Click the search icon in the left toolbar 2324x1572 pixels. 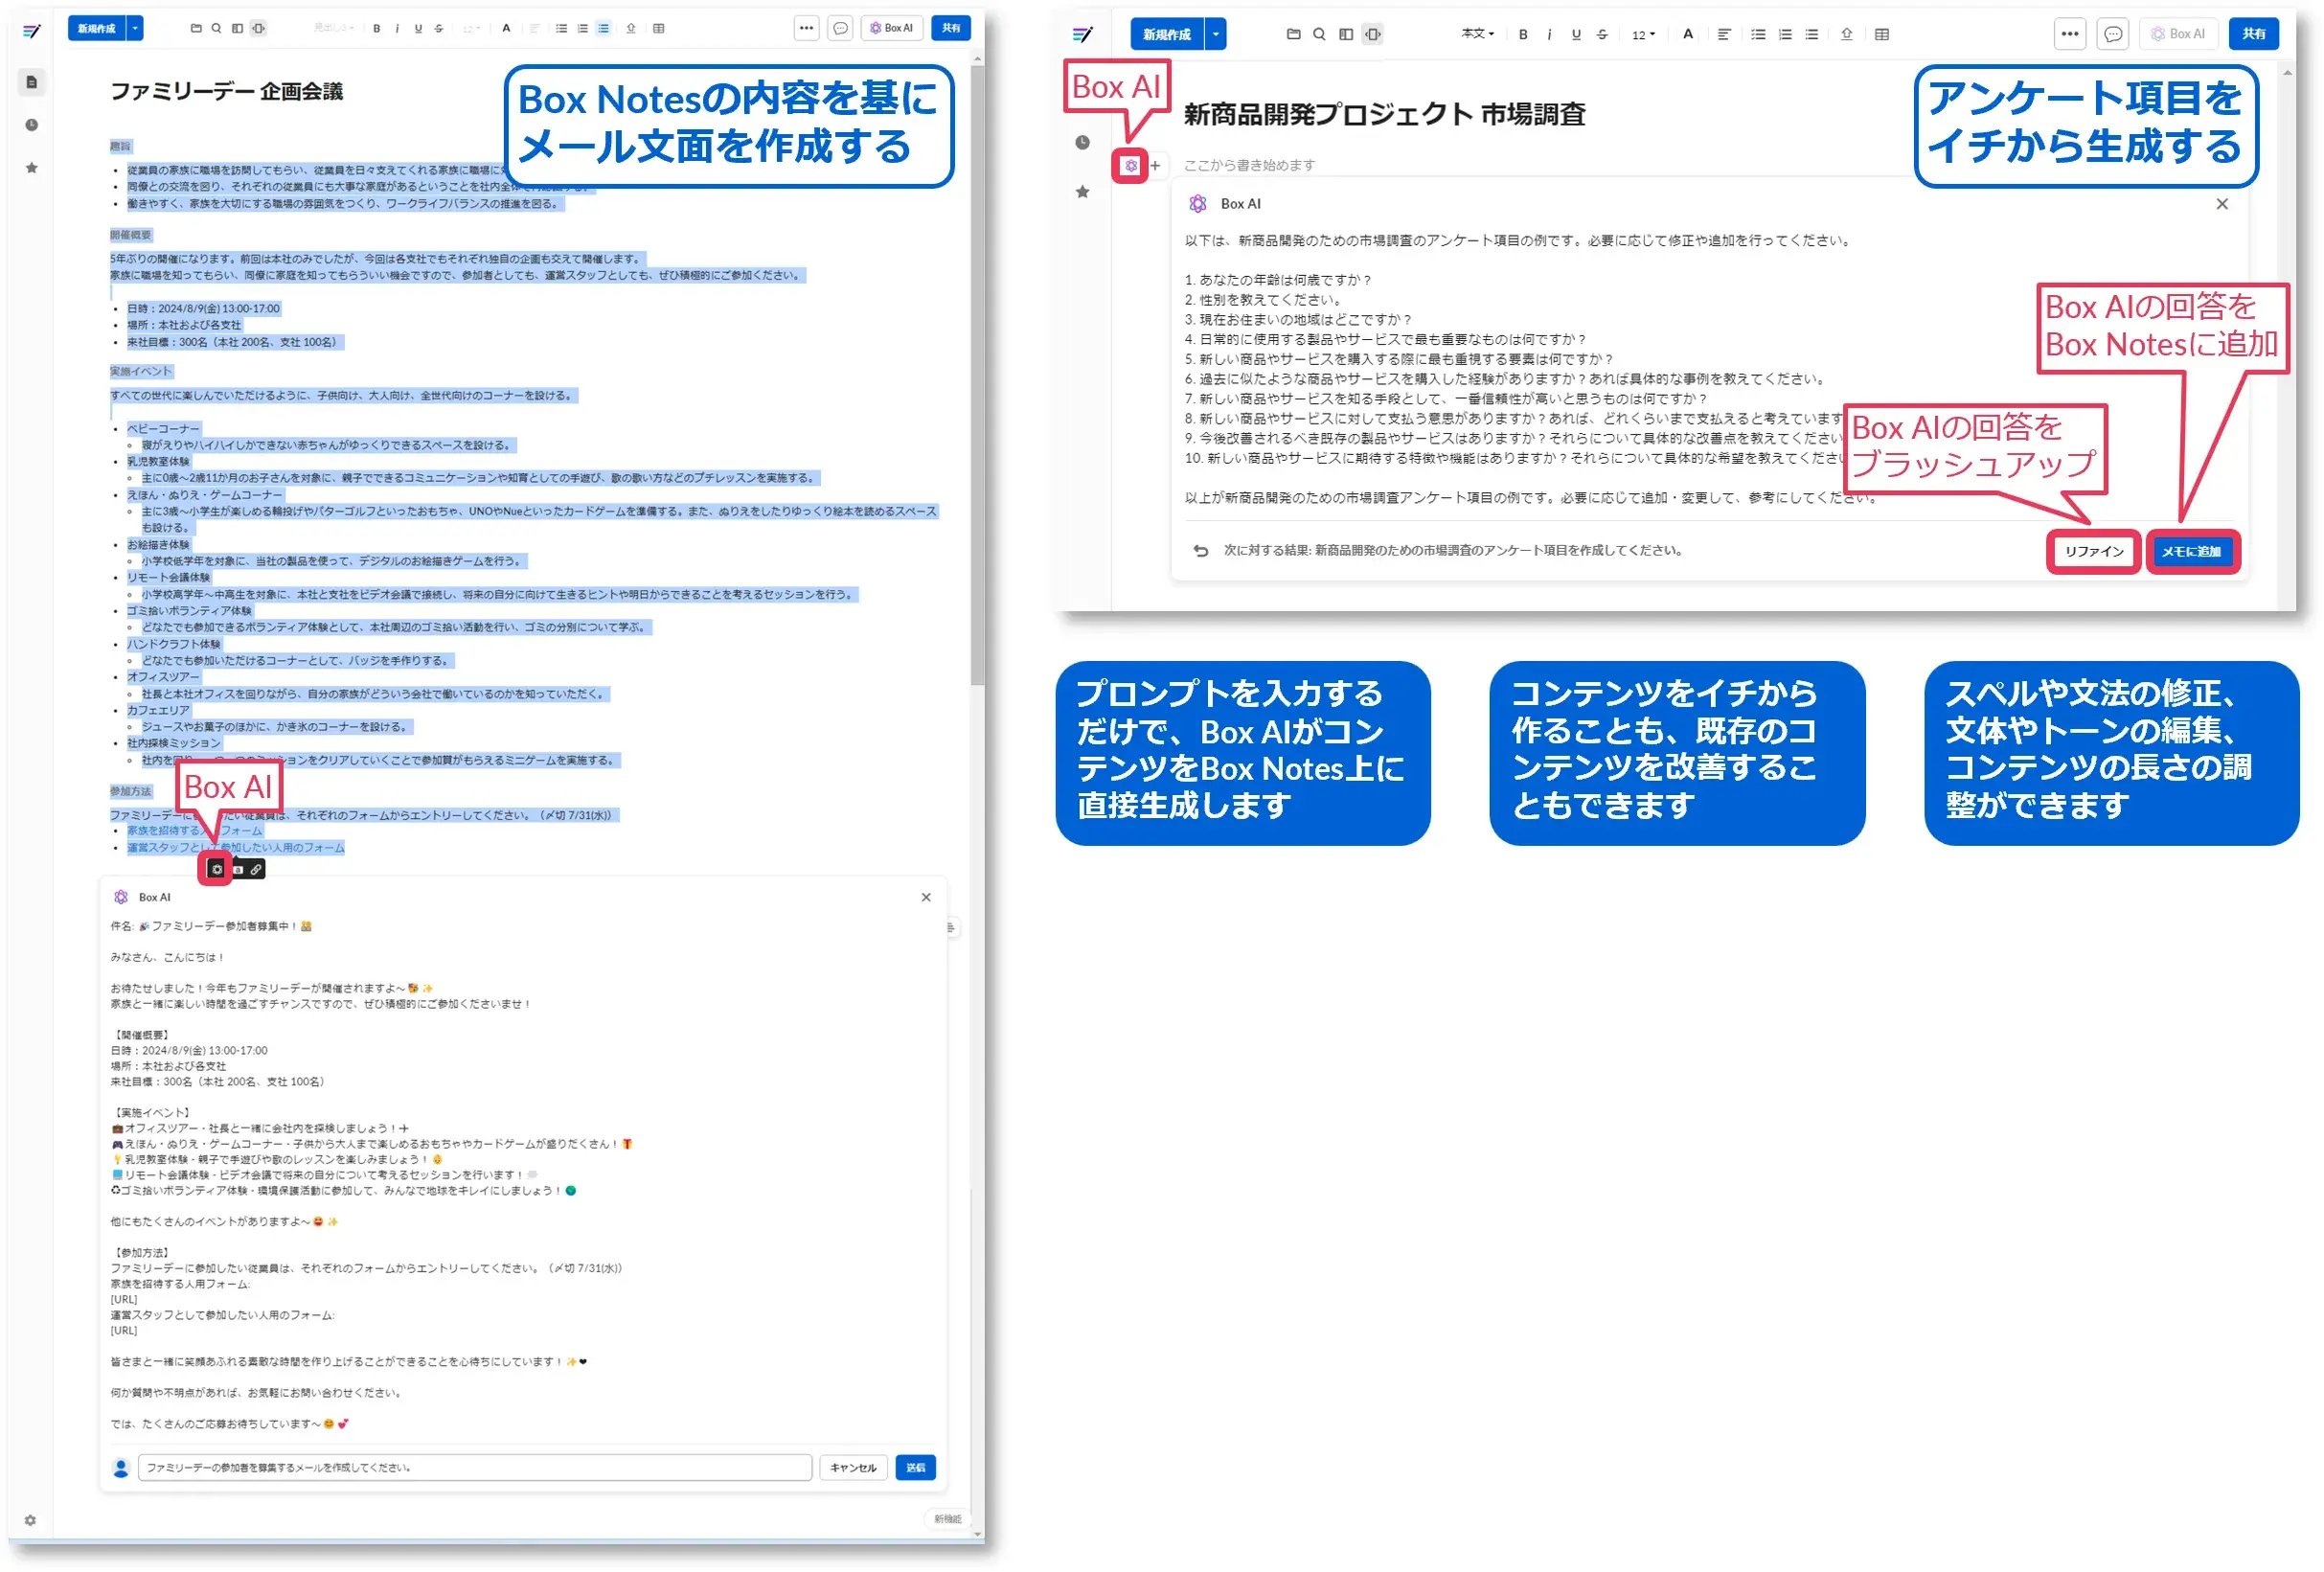click(x=216, y=28)
